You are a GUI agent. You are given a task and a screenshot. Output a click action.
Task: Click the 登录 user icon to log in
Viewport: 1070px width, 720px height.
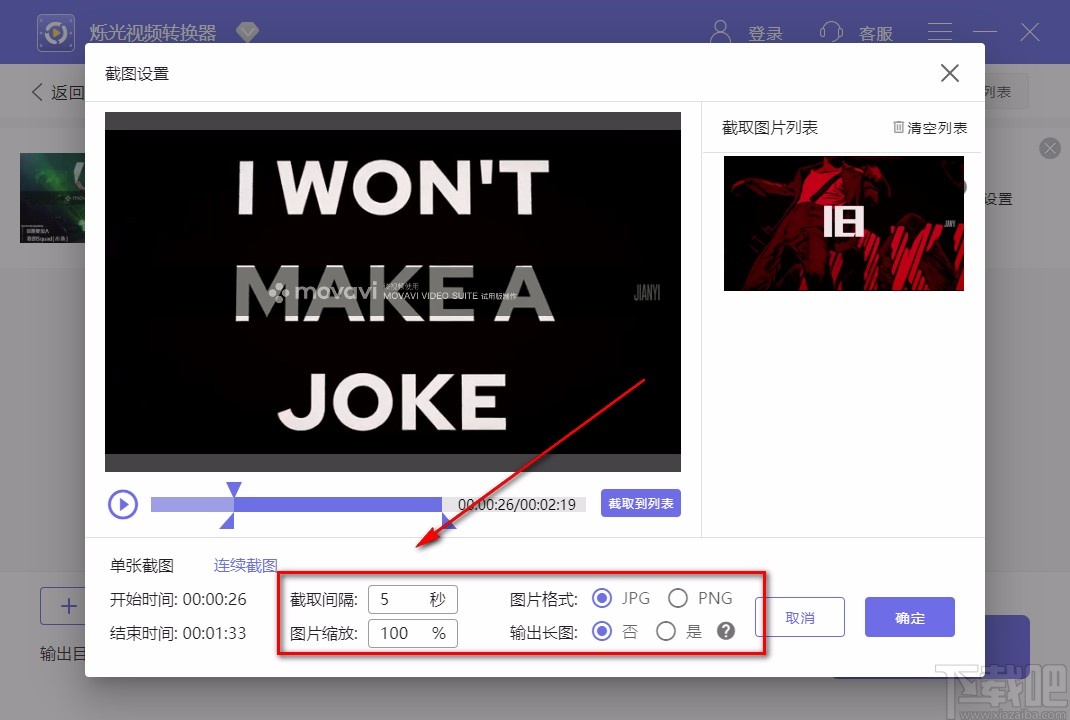tap(721, 31)
